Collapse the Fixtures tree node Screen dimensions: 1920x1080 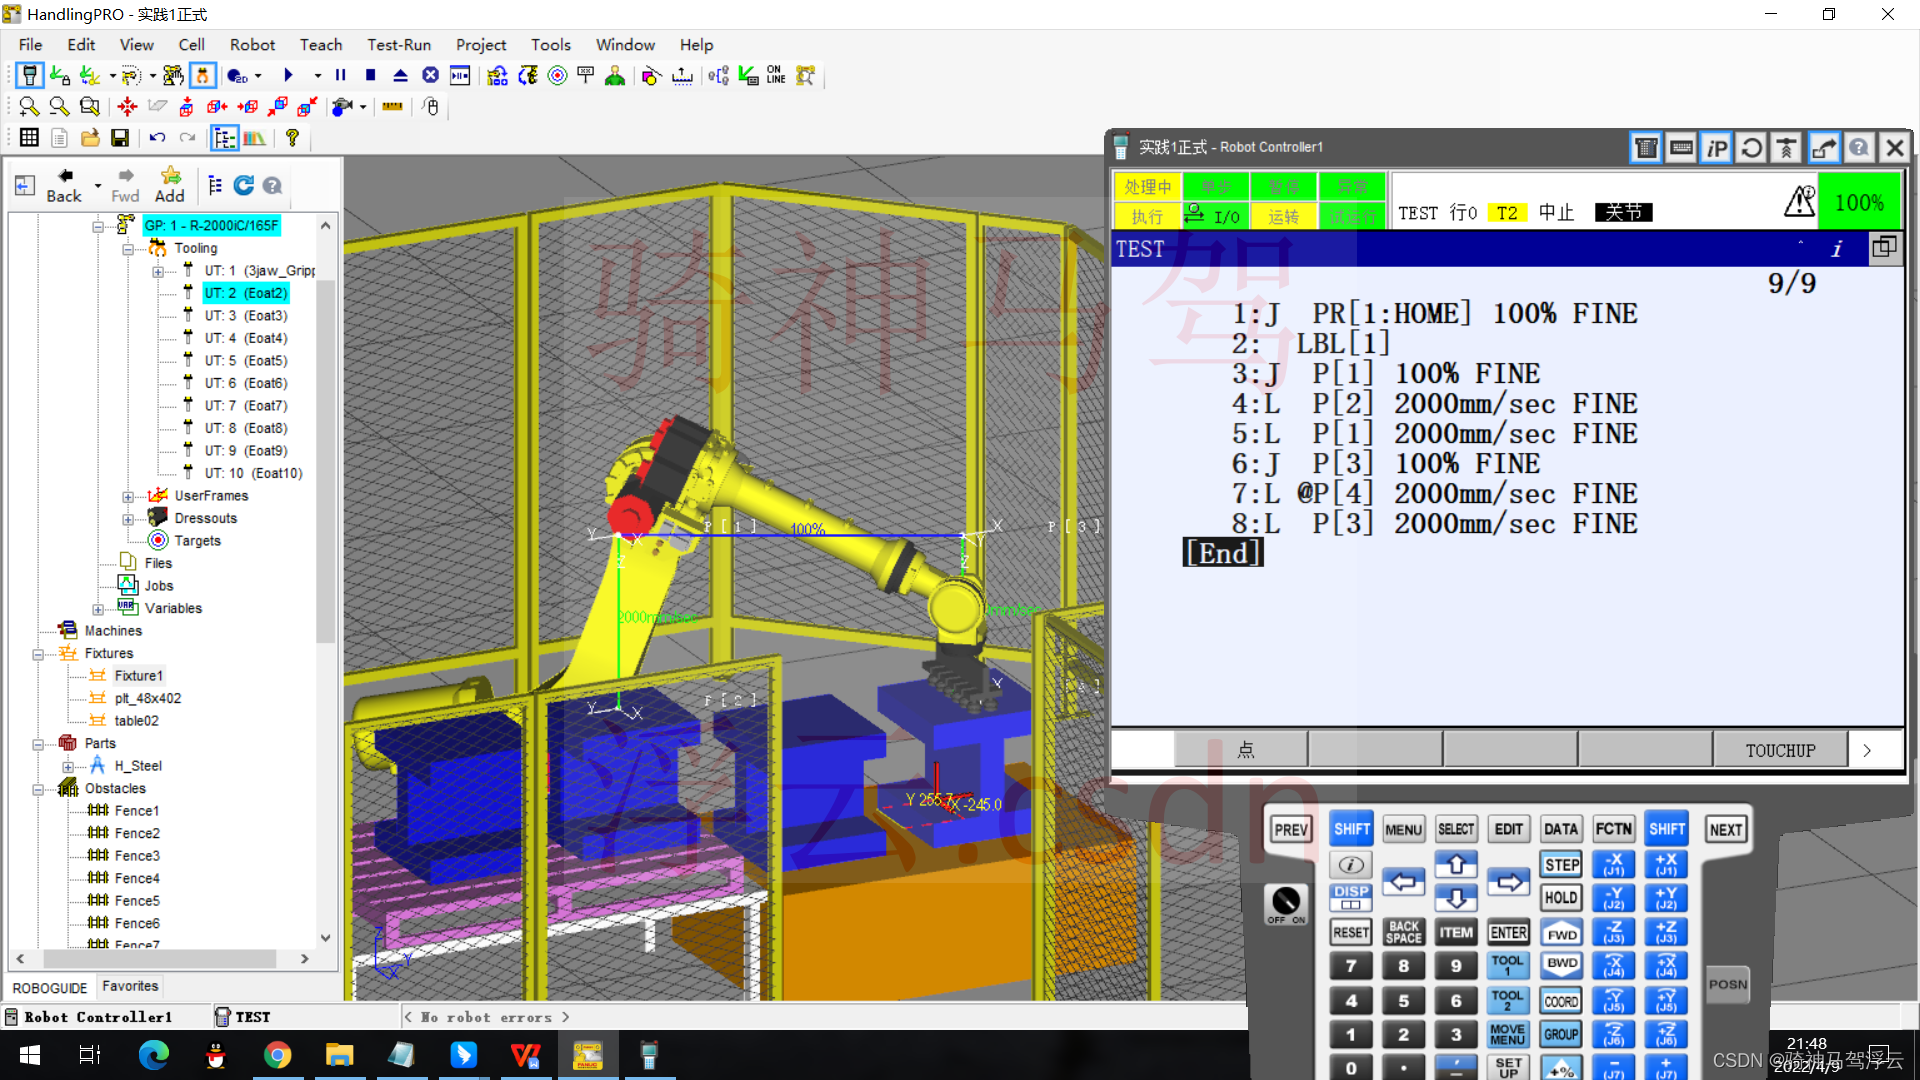coord(38,654)
